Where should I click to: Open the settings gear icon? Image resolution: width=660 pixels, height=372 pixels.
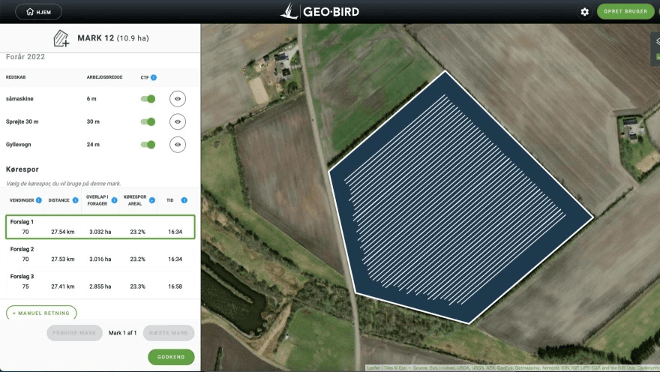(x=585, y=12)
